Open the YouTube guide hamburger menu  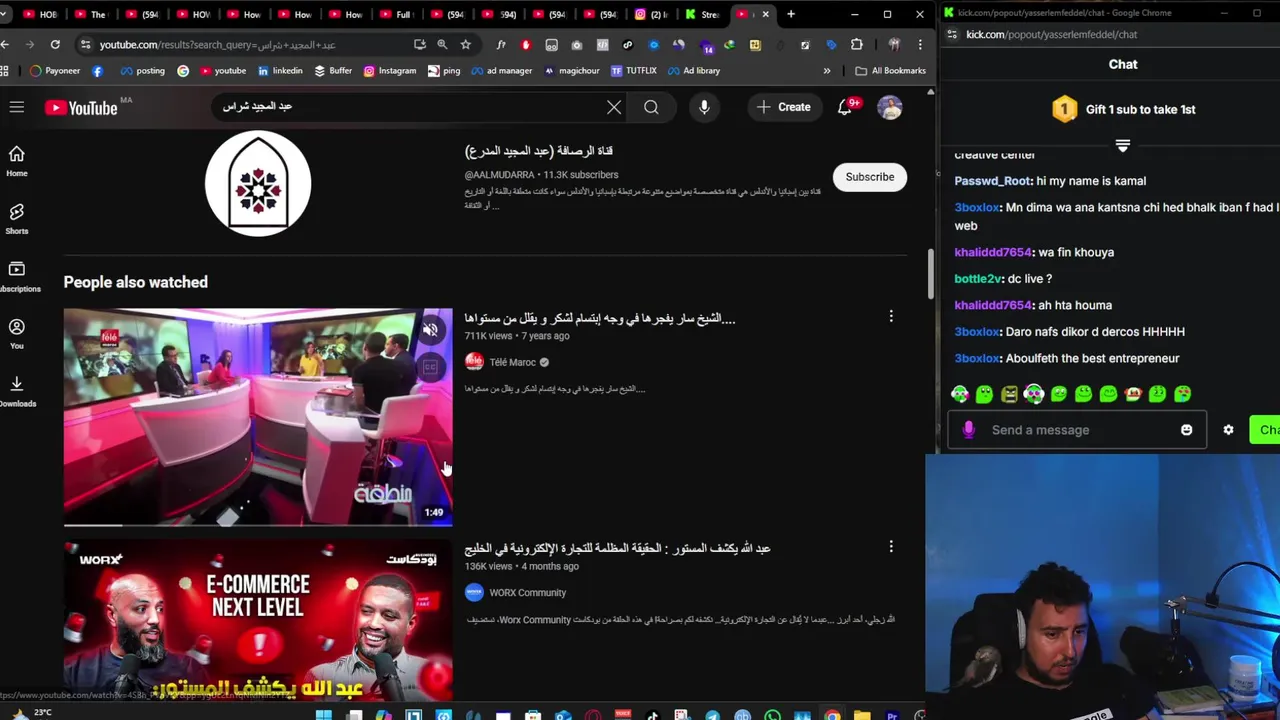tap(17, 107)
